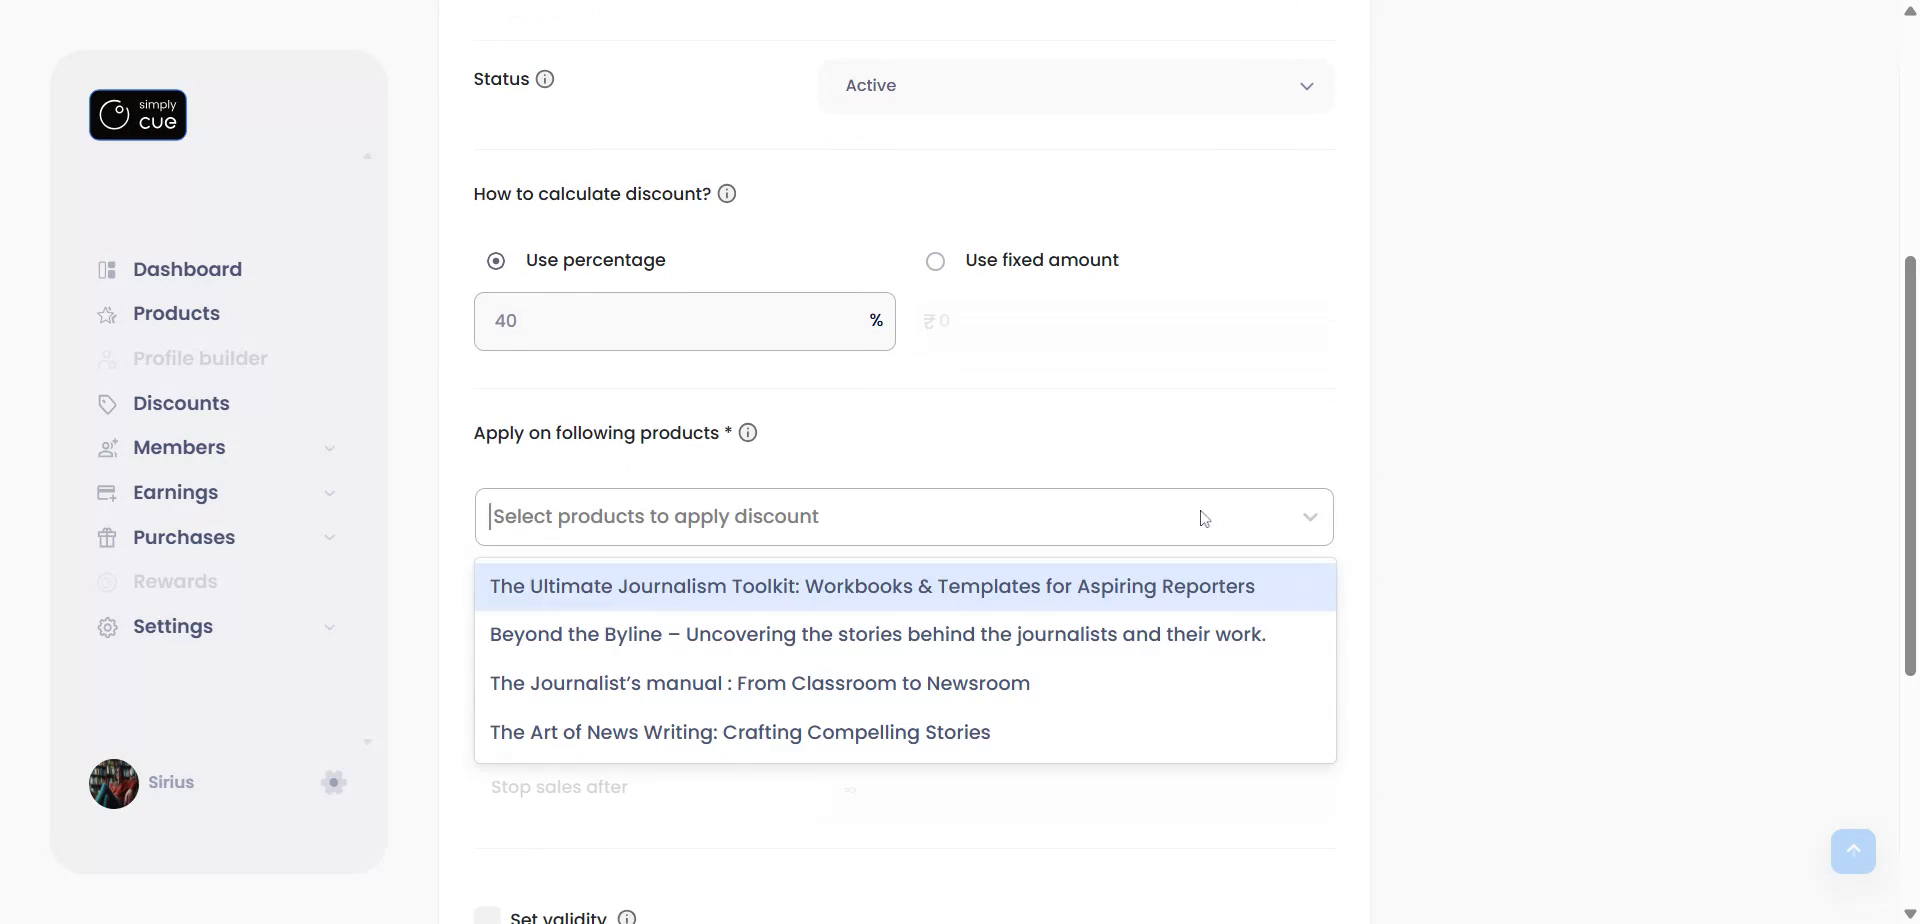Pick The Art of News Writing product

(740, 733)
